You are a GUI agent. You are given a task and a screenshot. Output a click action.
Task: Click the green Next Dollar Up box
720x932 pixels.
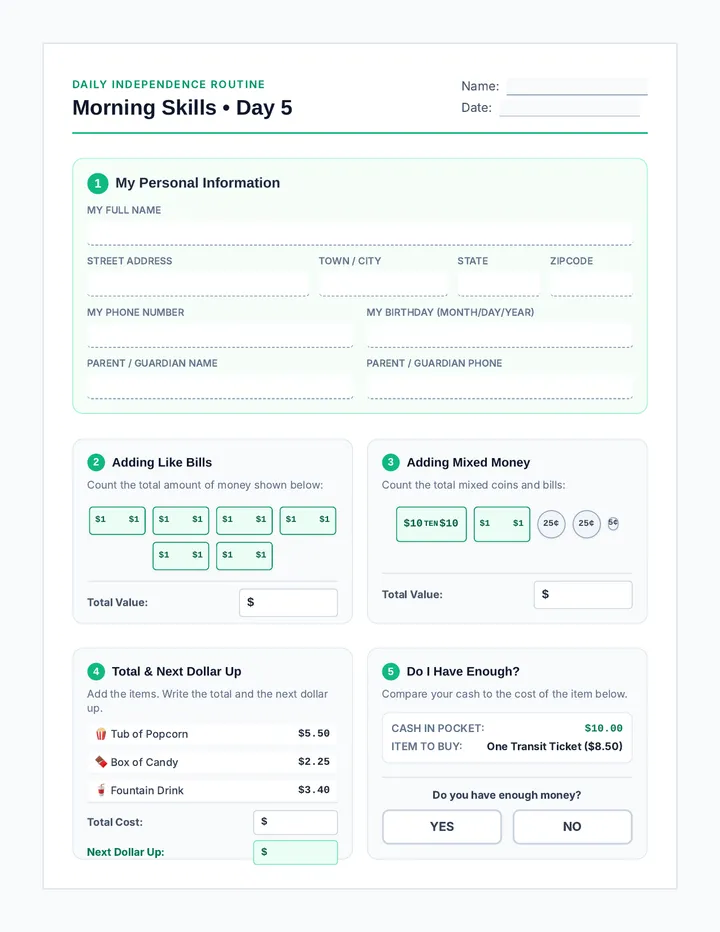tap(295, 852)
